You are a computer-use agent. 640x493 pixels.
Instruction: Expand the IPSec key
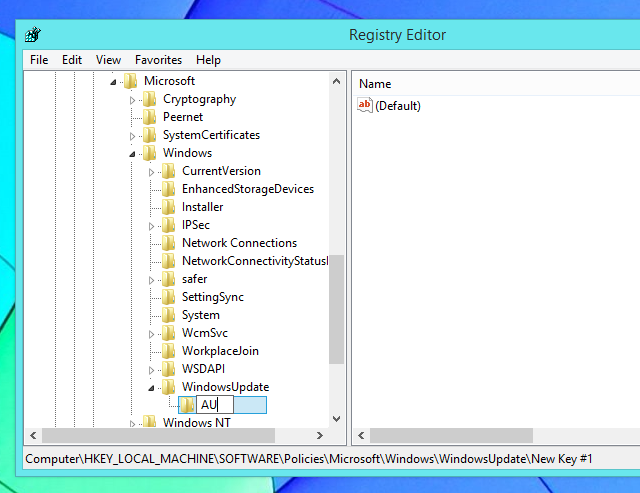click(151, 226)
